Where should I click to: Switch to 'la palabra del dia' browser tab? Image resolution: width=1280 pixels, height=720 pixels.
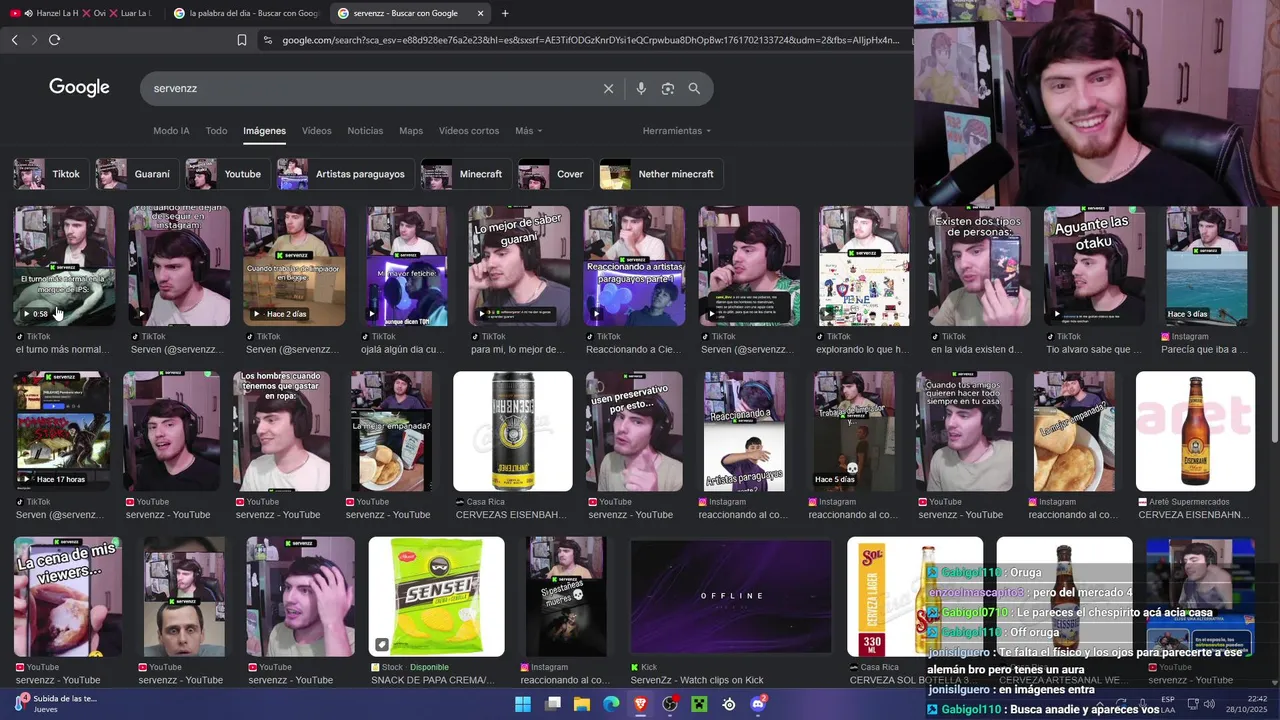point(245,13)
